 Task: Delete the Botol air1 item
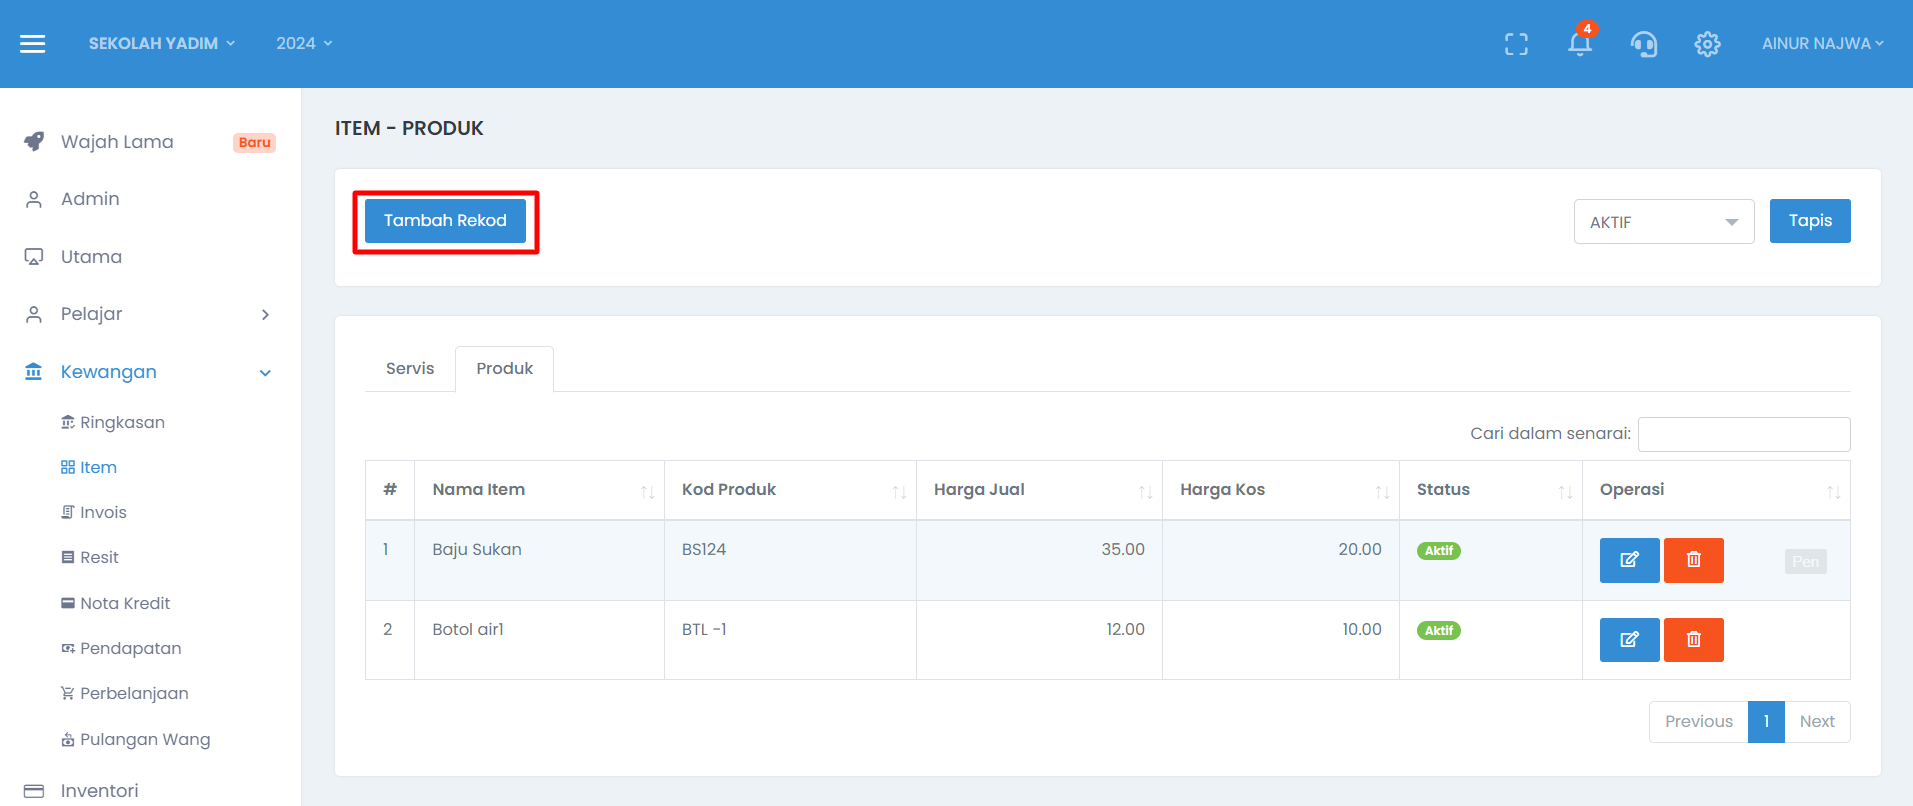click(1693, 640)
